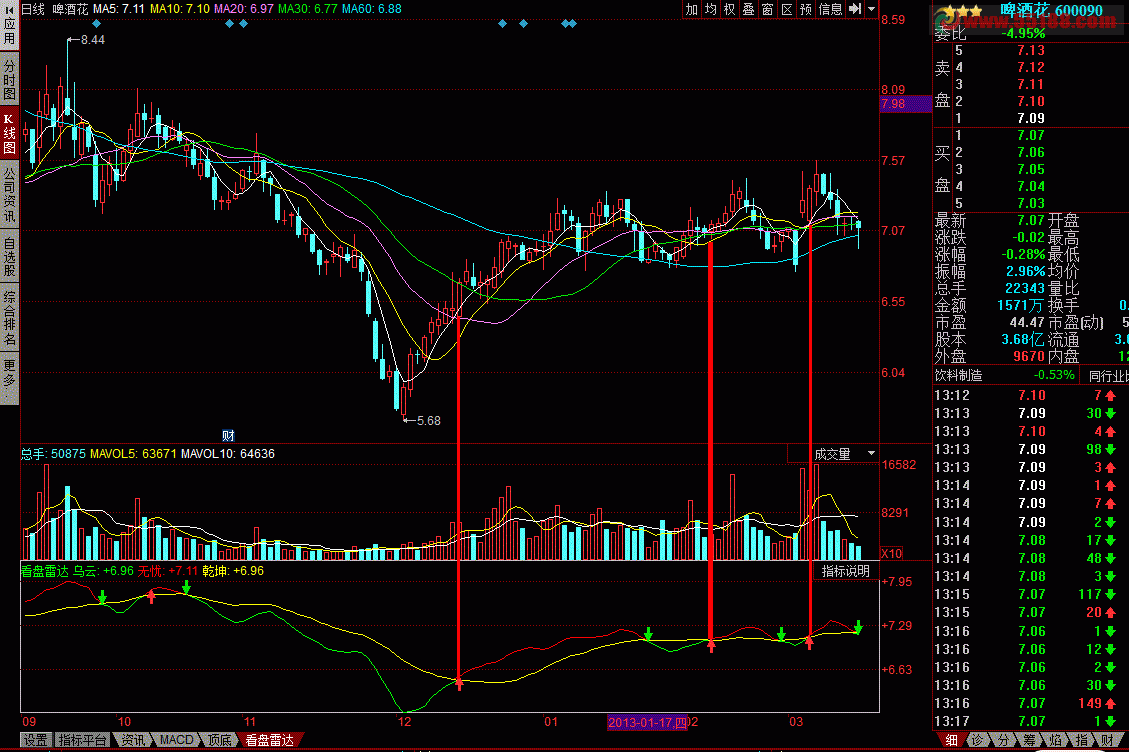
Task: Click the 2013-01-17 date marker on timeline
Action: (x=649, y=721)
